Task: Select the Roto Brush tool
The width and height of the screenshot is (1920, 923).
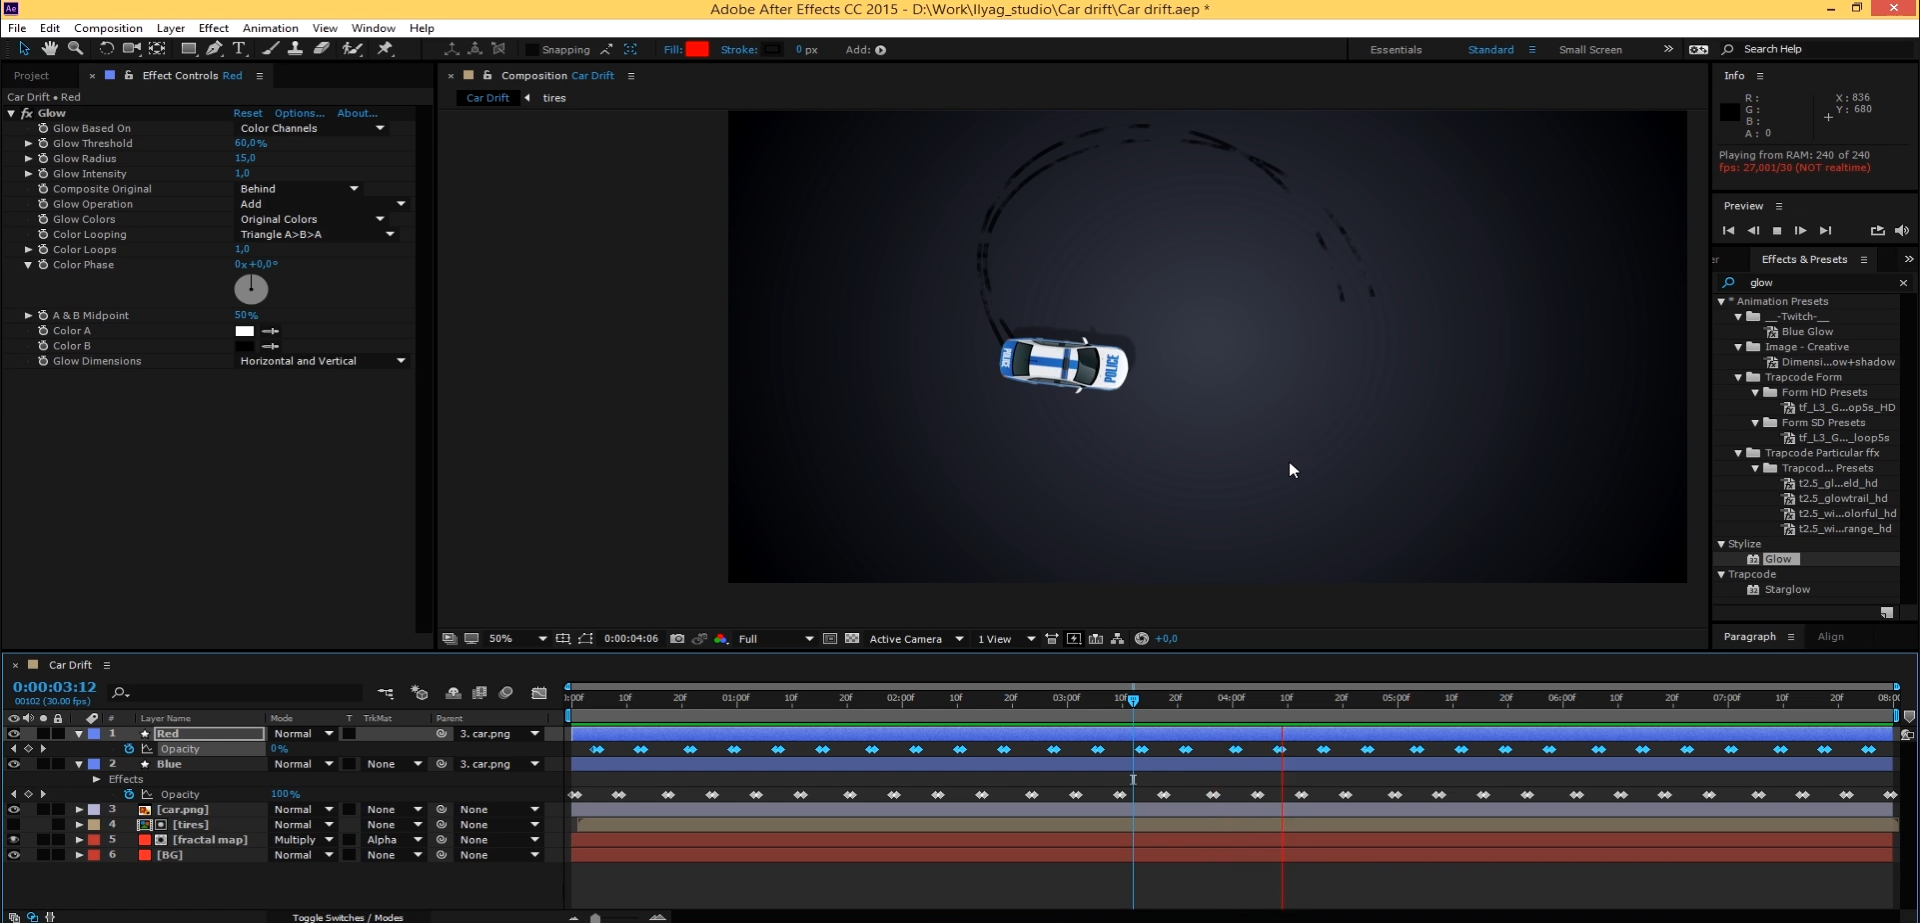Action: pyautogui.click(x=352, y=48)
